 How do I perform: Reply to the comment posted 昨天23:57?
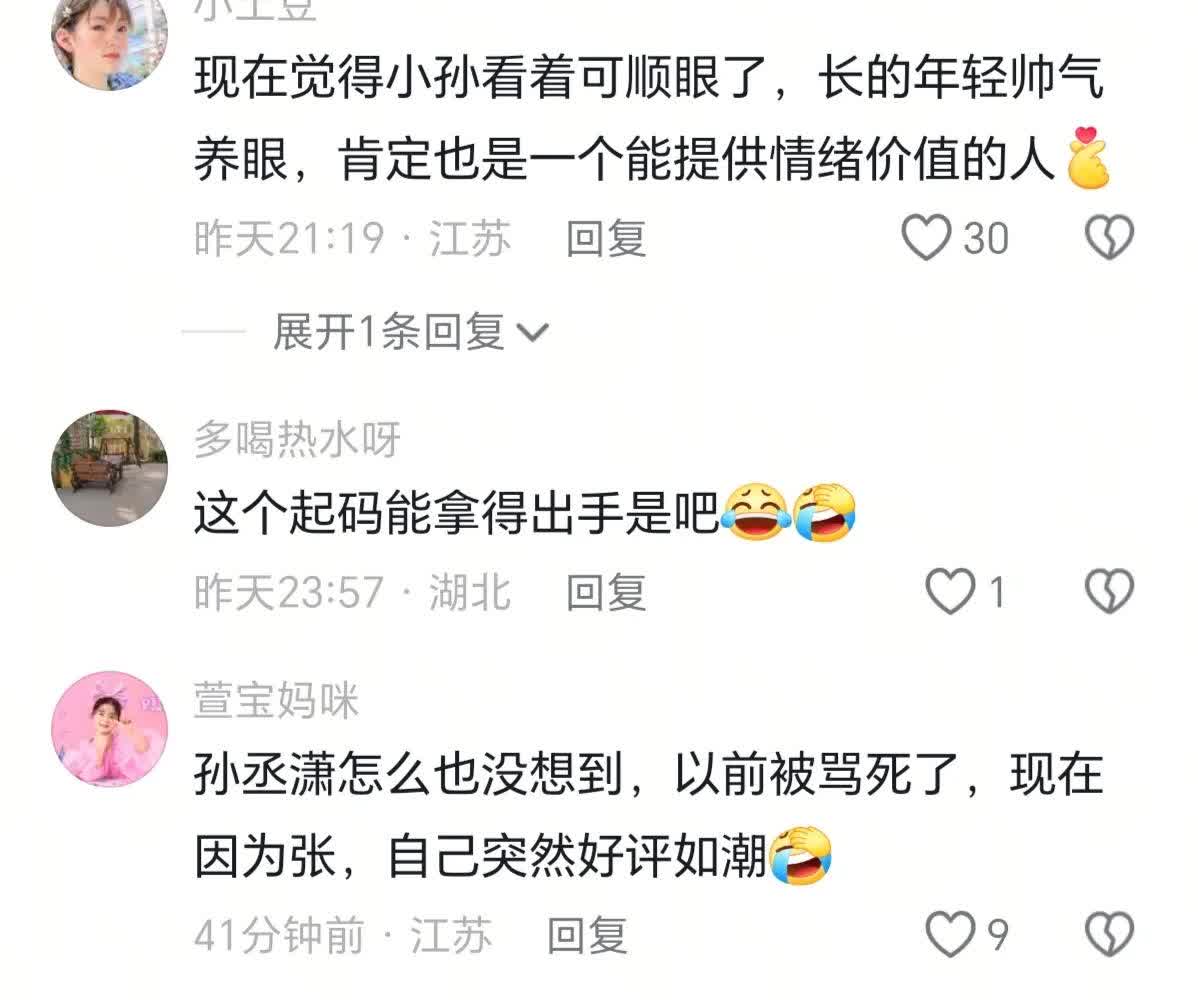pyautogui.click(x=606, y=593)
